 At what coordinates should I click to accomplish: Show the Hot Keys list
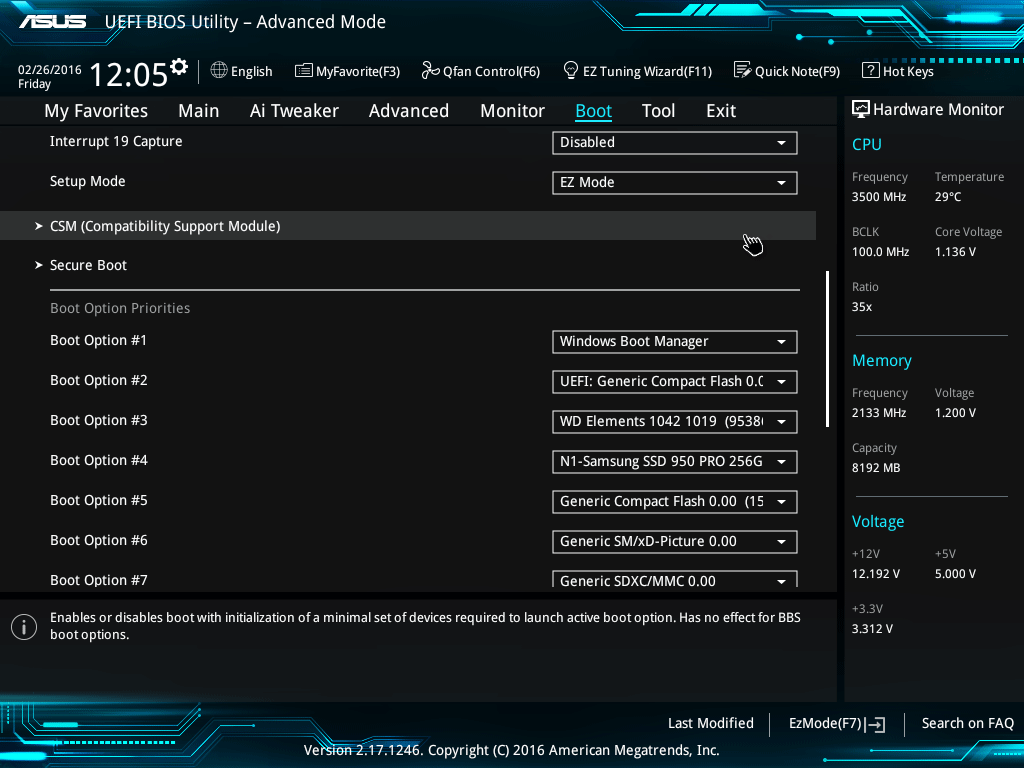tap(898, 71)
